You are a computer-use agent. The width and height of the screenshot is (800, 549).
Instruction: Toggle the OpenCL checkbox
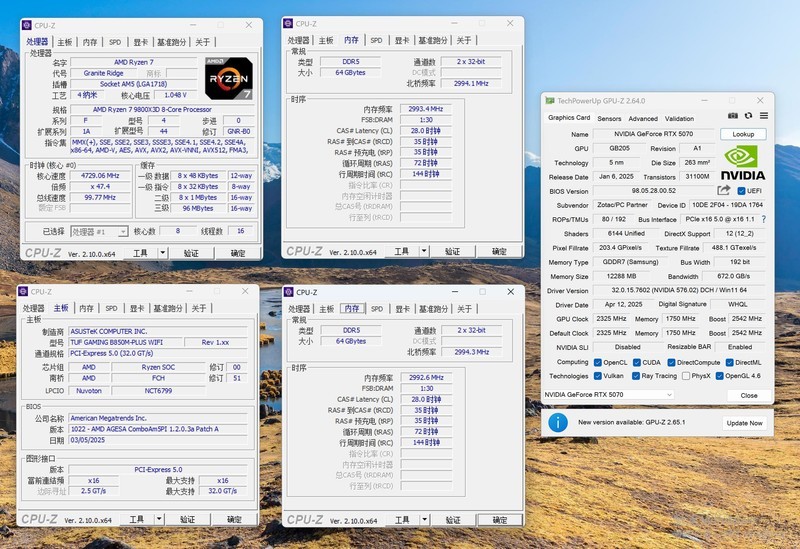coord(597,362)
